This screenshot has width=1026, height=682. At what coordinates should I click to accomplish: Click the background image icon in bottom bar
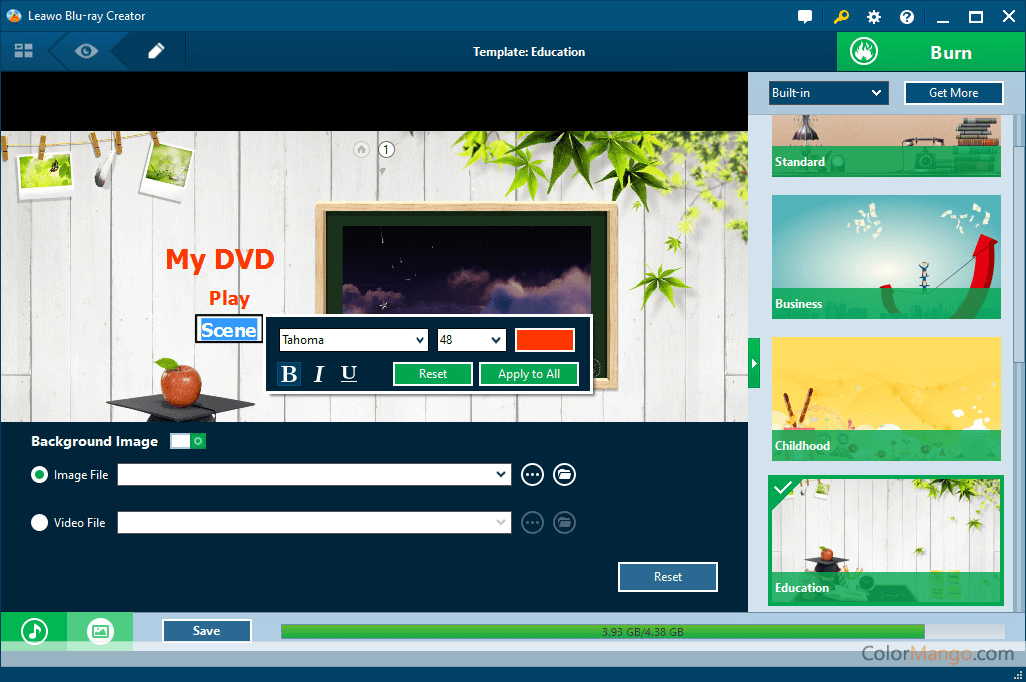tap(100, 631)
